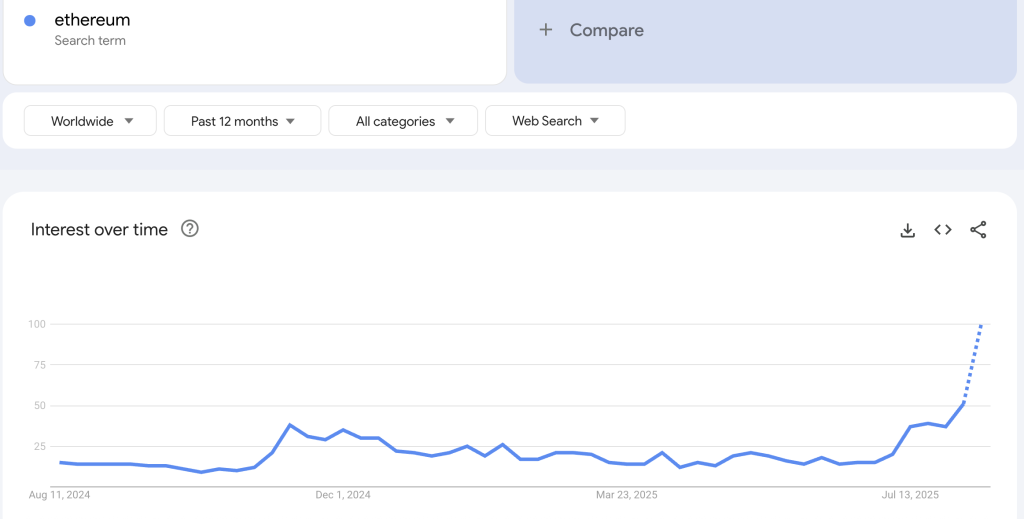Click the Jul 13, 2025 axis label
The width and height of the screenshot is (1024, 519).
point(910,495)
